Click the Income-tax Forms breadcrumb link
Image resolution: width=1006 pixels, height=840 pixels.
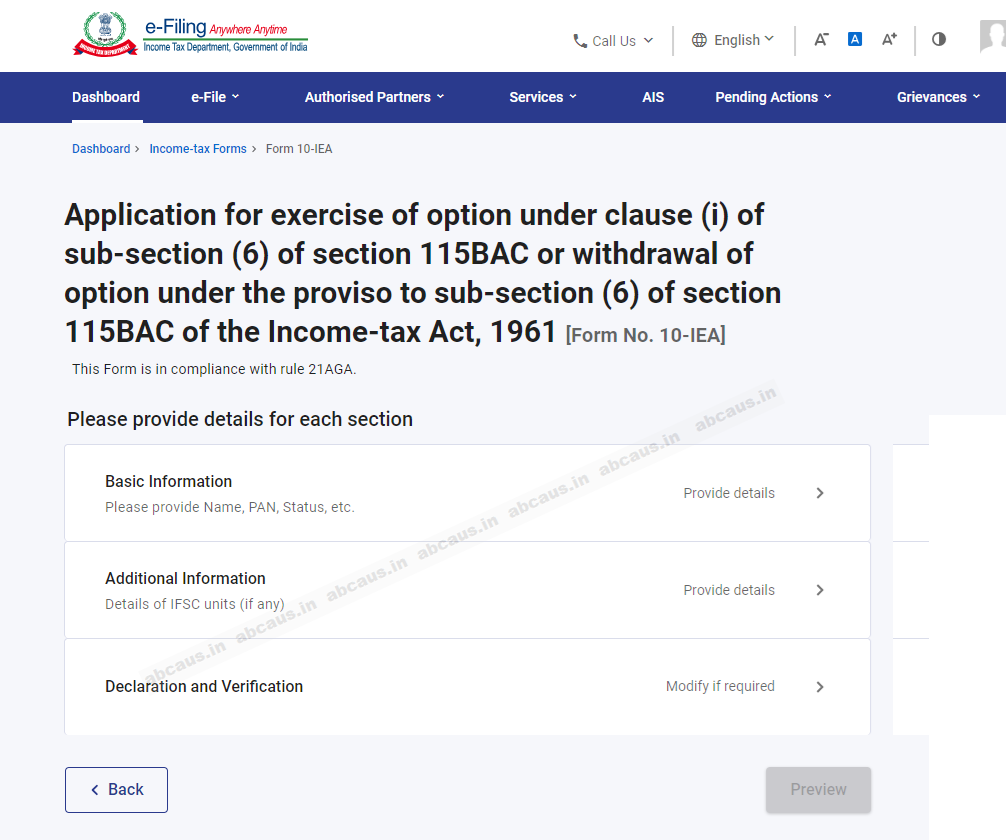(198, 149)
